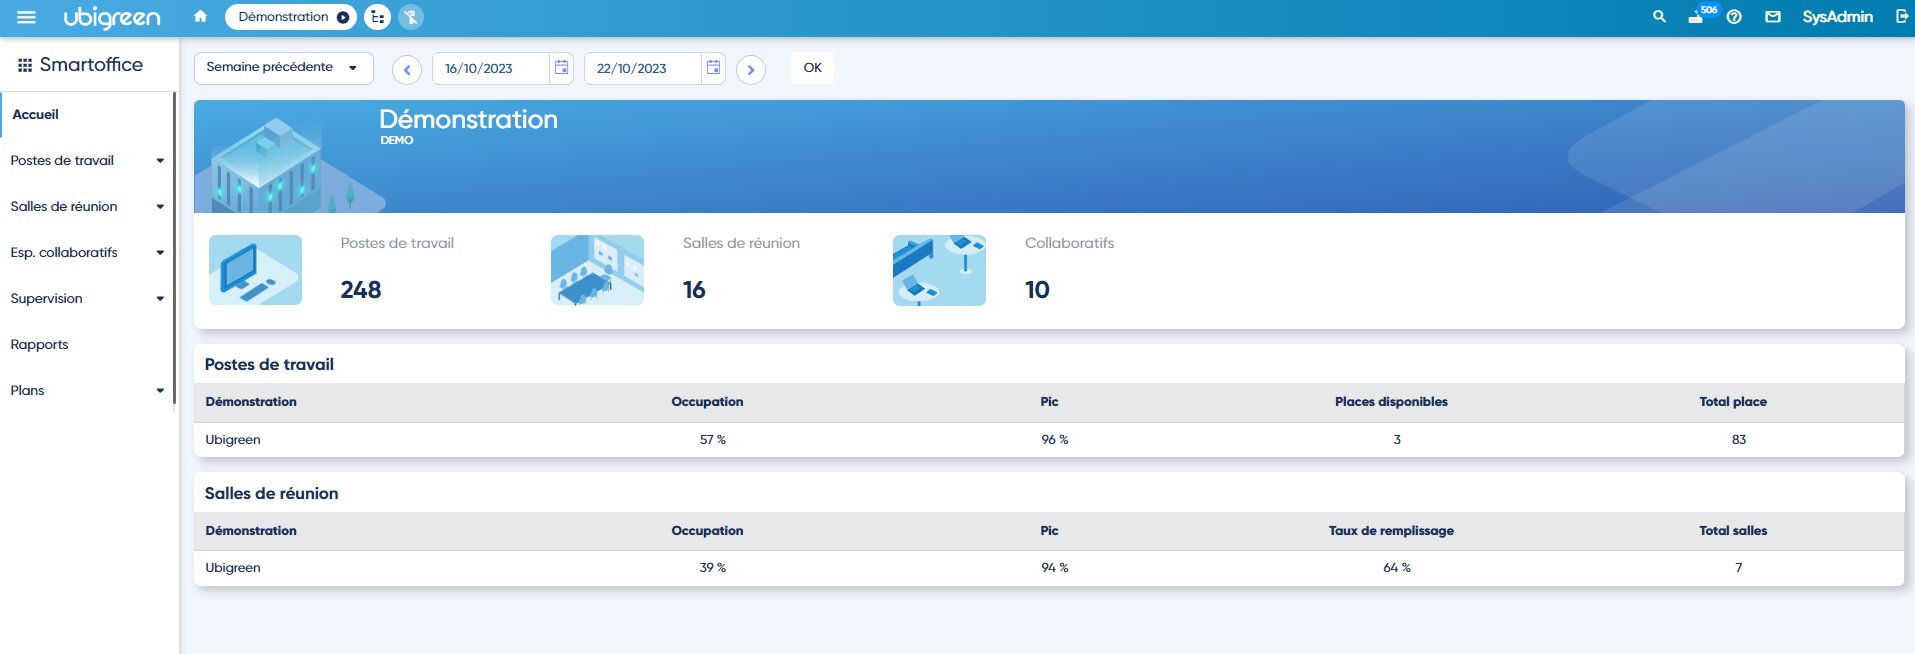Click the Postes de travail desk illustration
Image resolution: width=1915 pixels, height=654 pixels.
(255, 270)
